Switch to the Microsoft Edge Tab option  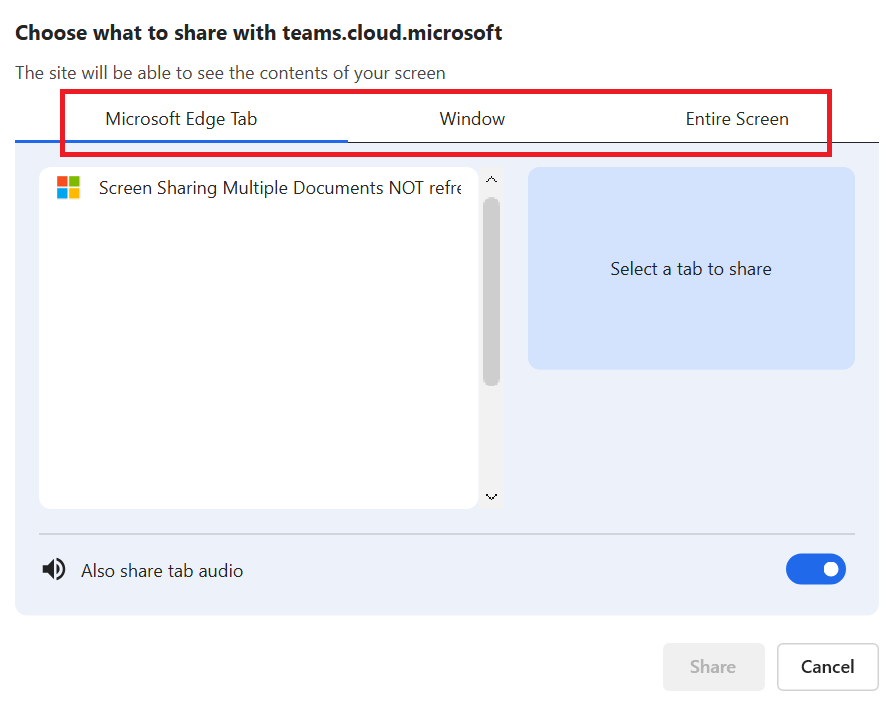point(181,119)
